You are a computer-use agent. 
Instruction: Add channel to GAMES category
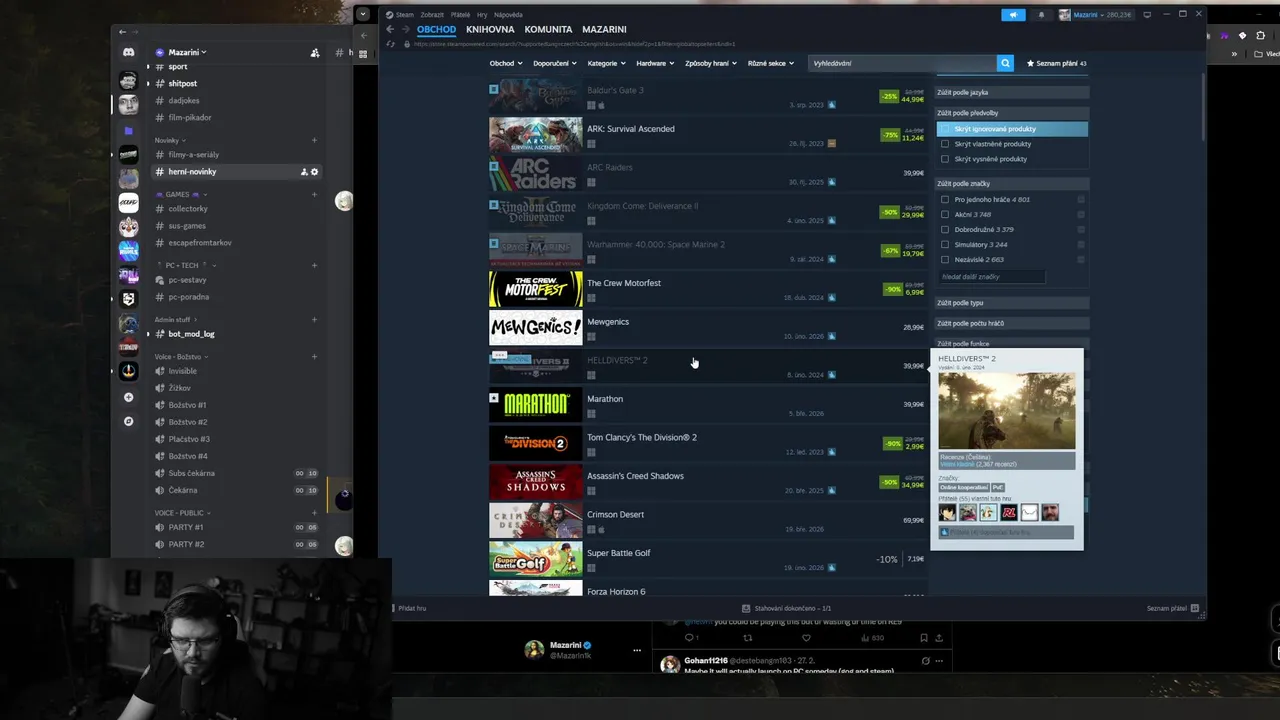(x=314, y=194)
